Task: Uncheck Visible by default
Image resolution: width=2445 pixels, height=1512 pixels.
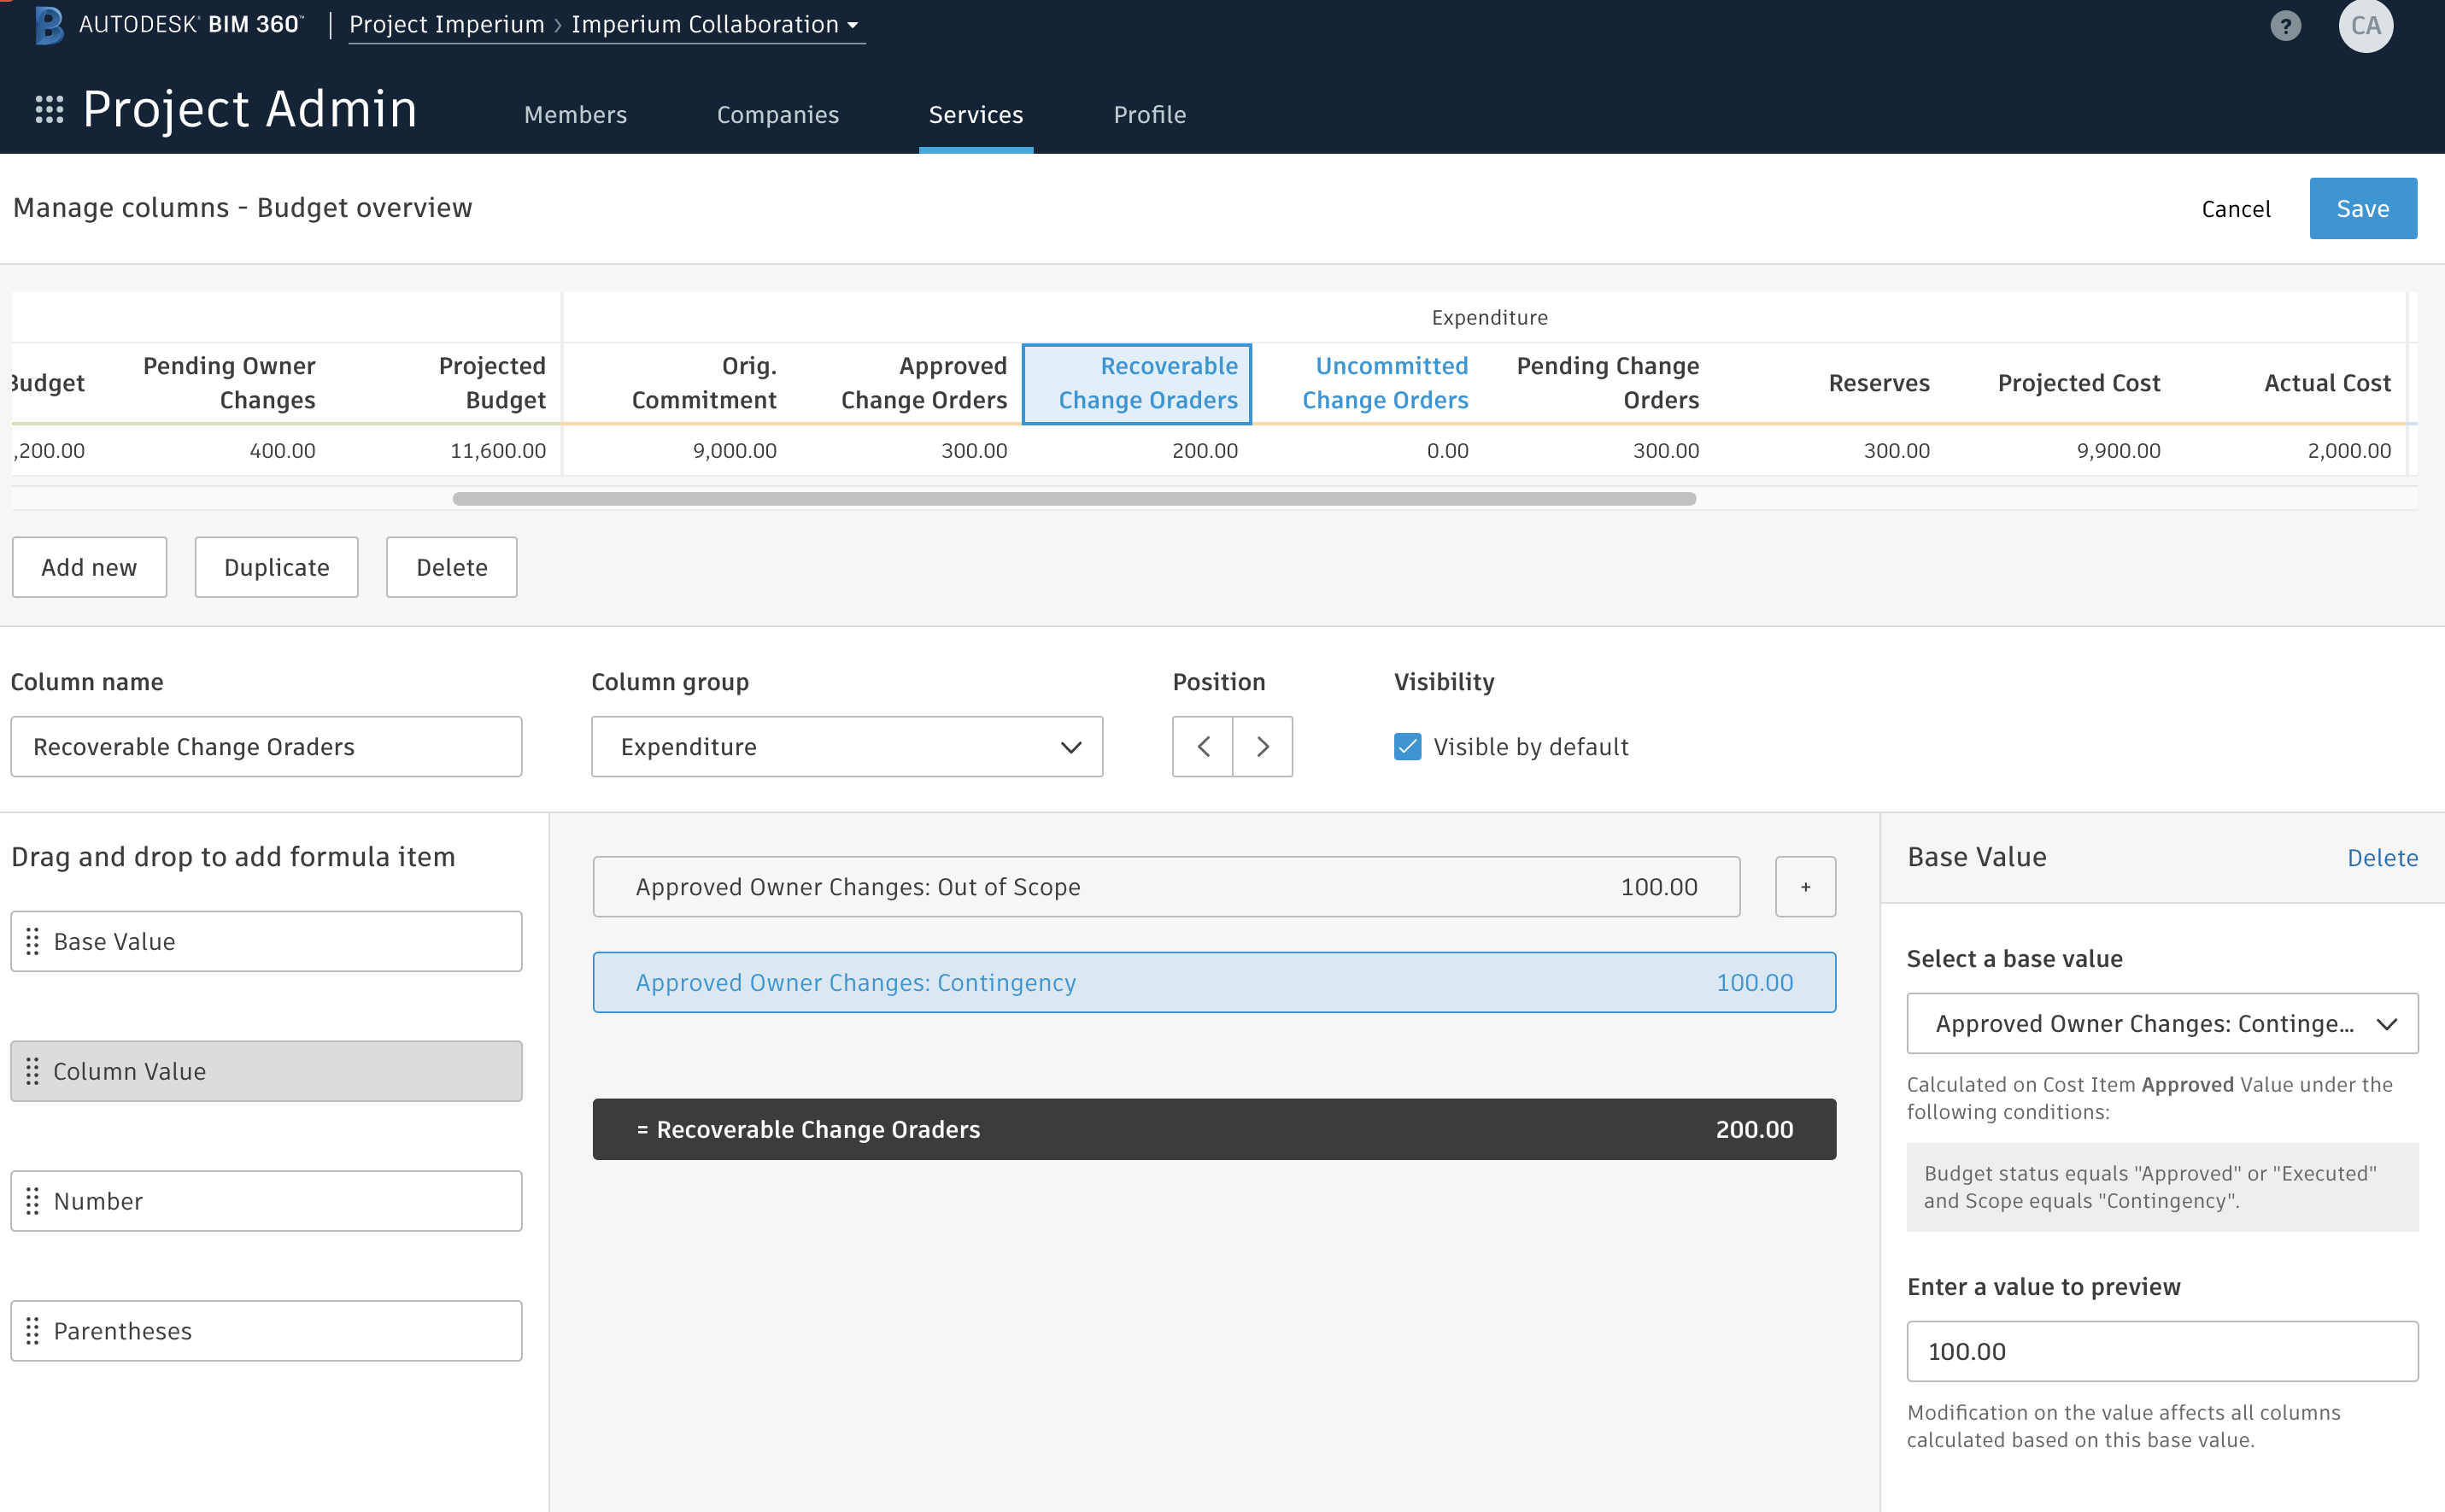Action: pos(1408,746)
